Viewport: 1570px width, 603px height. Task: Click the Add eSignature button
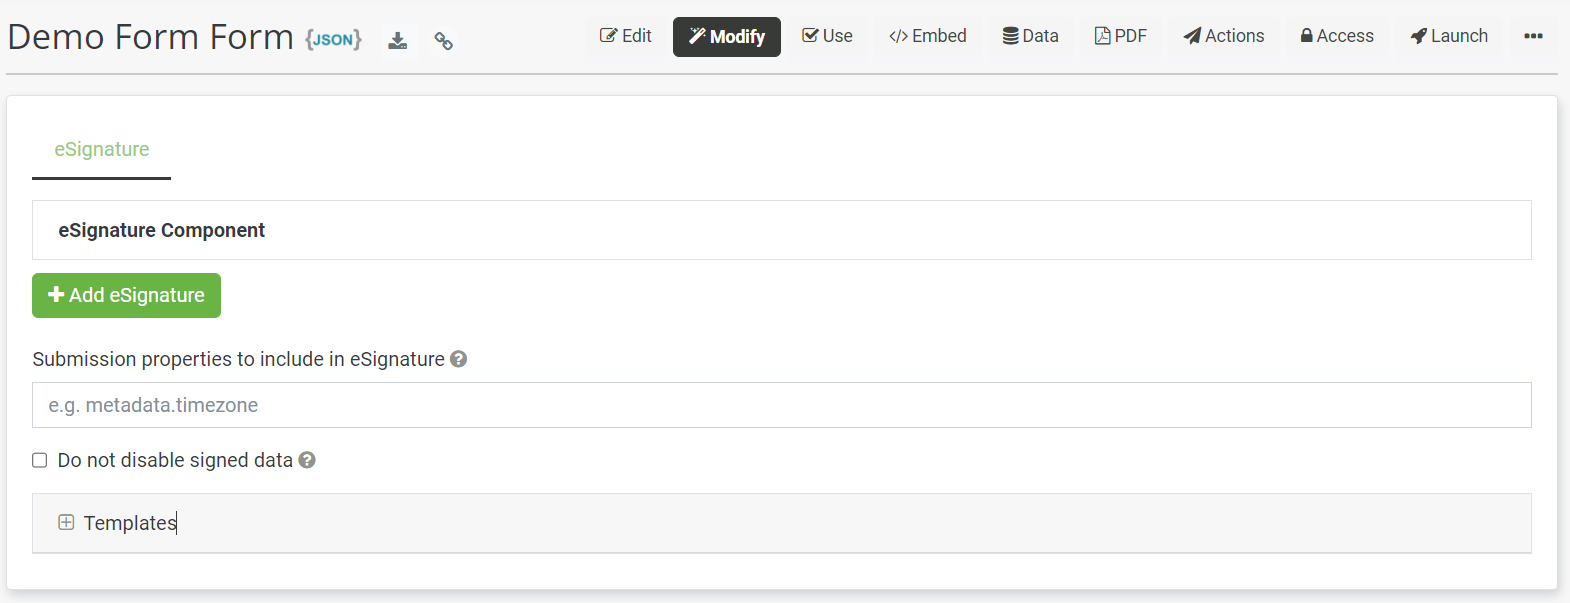tap(126, 295)
